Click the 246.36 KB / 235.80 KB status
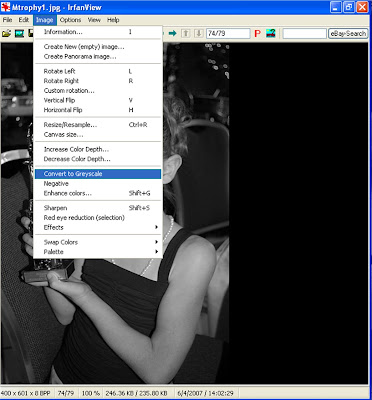 click(x=137, y=393)
